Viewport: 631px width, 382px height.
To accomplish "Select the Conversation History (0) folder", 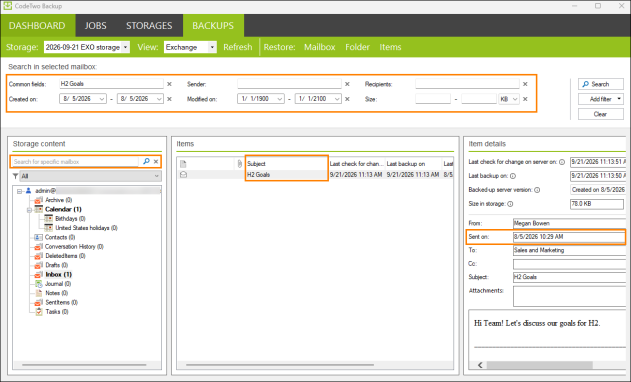I will [74, 246].
